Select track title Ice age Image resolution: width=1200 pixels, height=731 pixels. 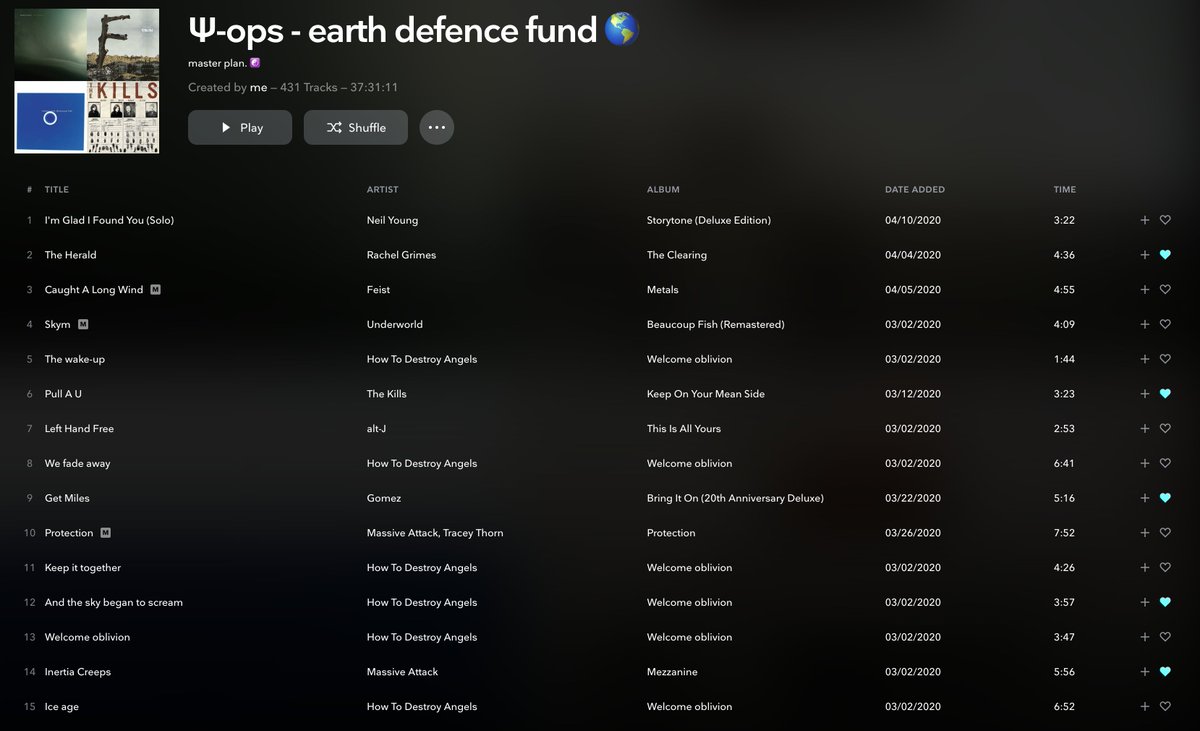[62, 707]
